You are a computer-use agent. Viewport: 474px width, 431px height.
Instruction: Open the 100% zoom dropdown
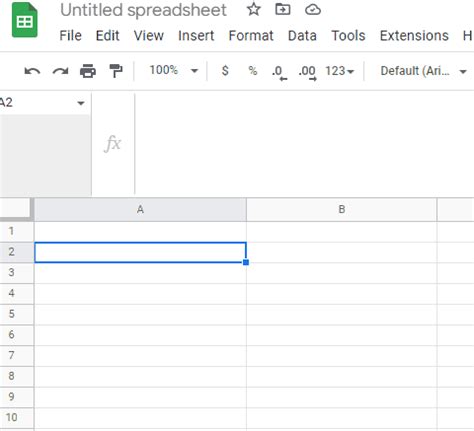[173, 70]
